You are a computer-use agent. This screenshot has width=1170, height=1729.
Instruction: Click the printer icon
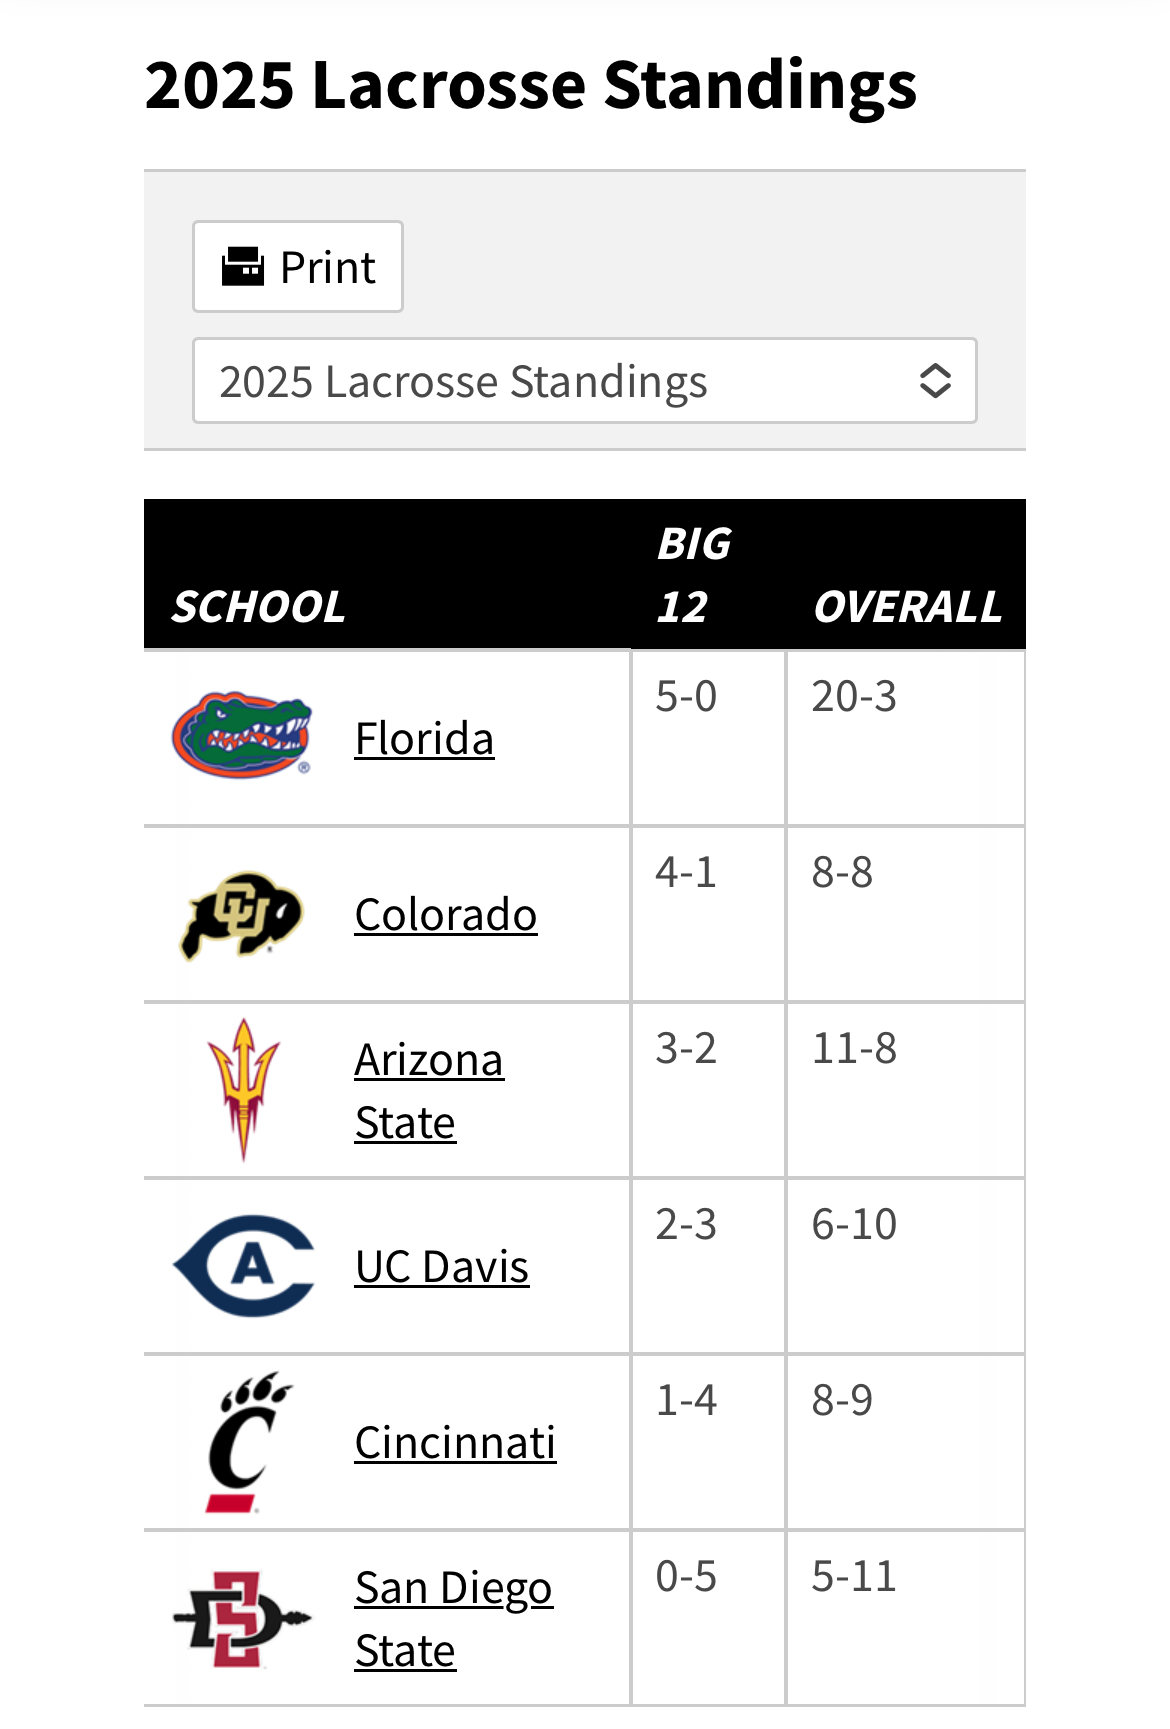pyautogui.click(x=242, y=267)
